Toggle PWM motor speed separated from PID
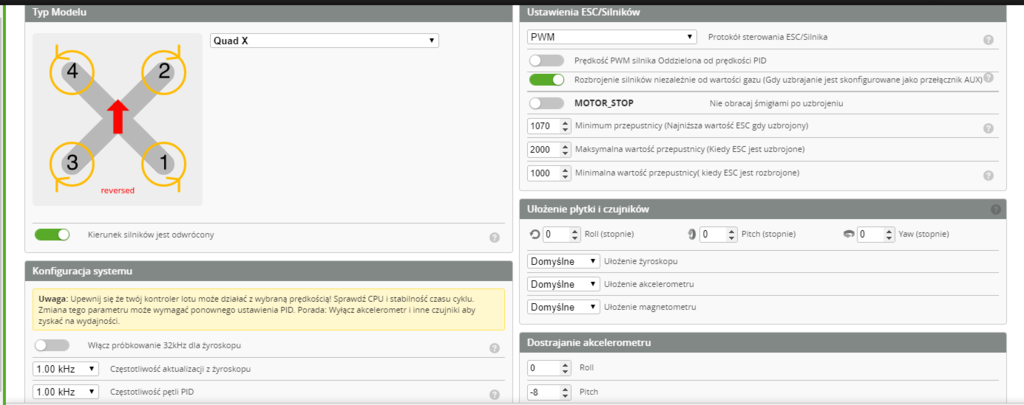The height and width of the screenshot is (405, 1024). click(x=546, y=61)
